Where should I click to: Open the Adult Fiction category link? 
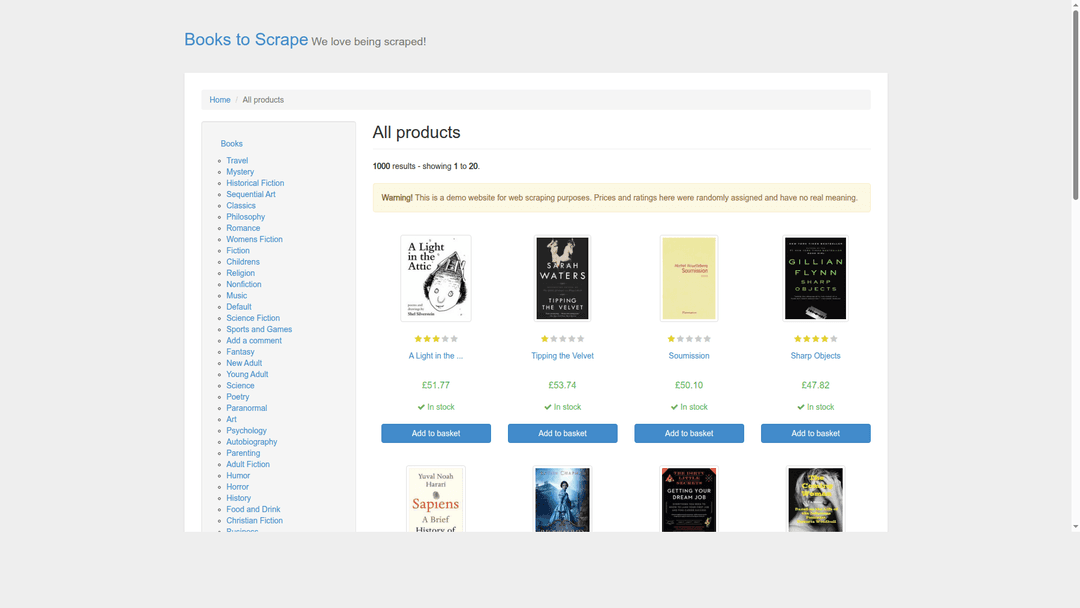[x=248, y=464]
